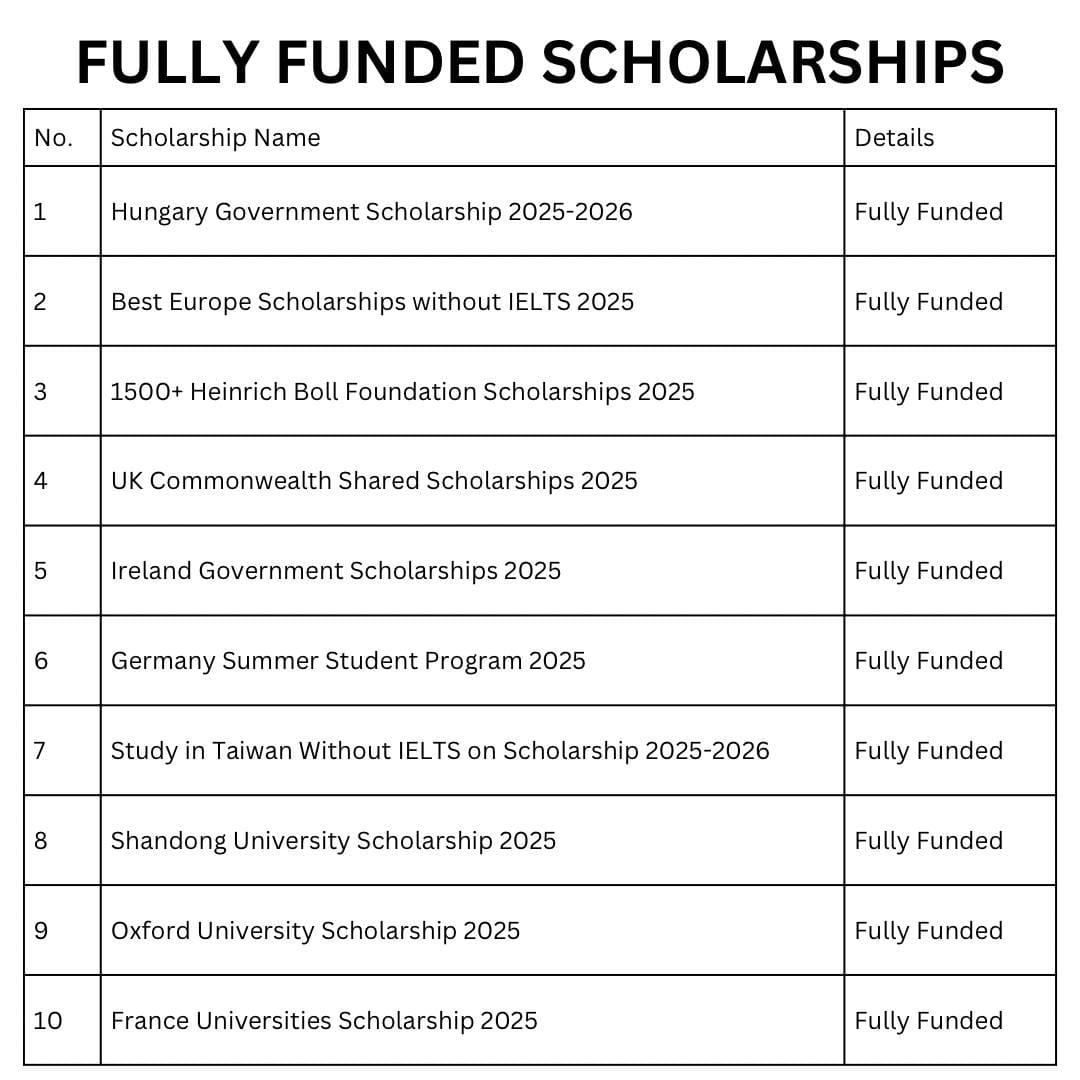The width and height of the screenshot is (1080, 1080).
Task: Click the Details column header
Action: (894, 138)
